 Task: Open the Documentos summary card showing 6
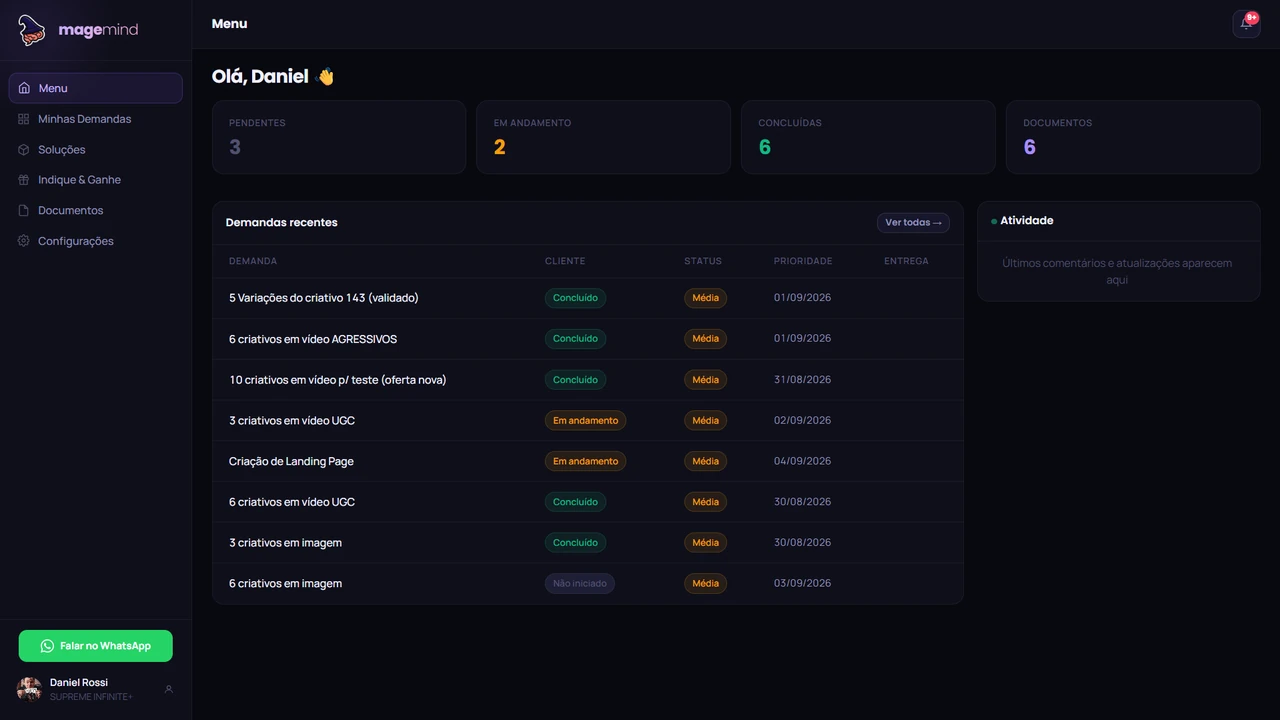pyautogui.click(x=1133, y=137)
